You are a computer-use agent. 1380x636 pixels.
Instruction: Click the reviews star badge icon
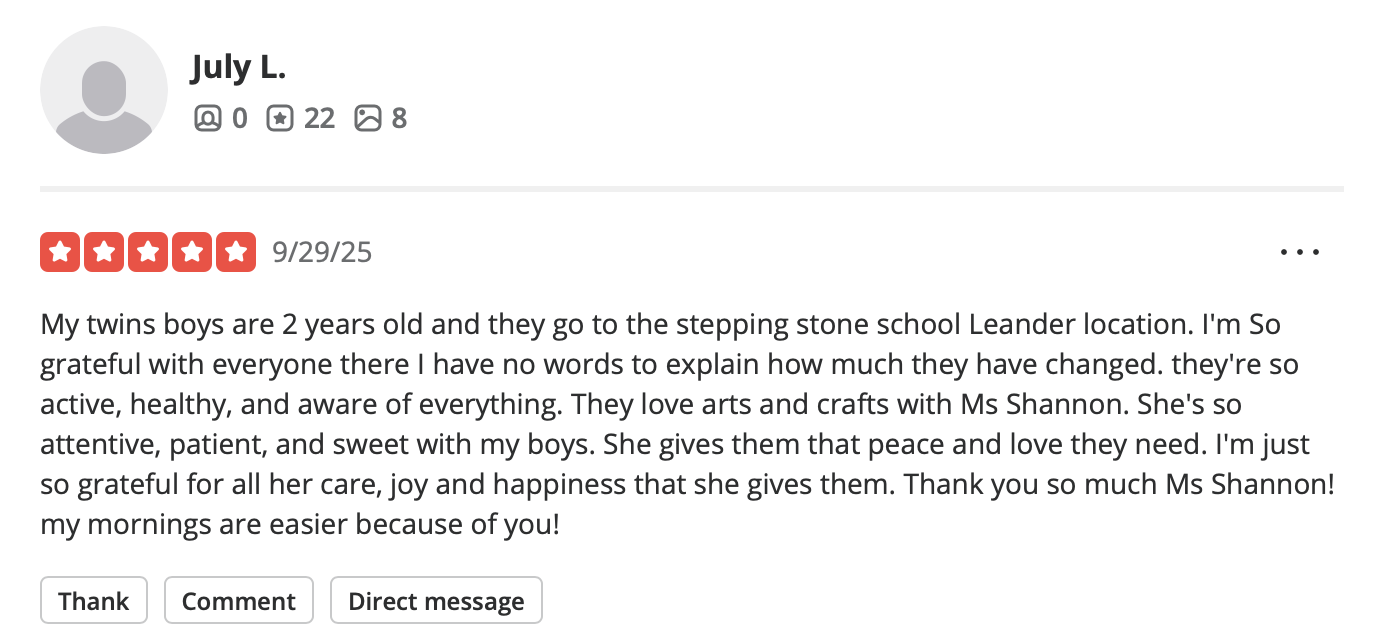click(280, 119)
